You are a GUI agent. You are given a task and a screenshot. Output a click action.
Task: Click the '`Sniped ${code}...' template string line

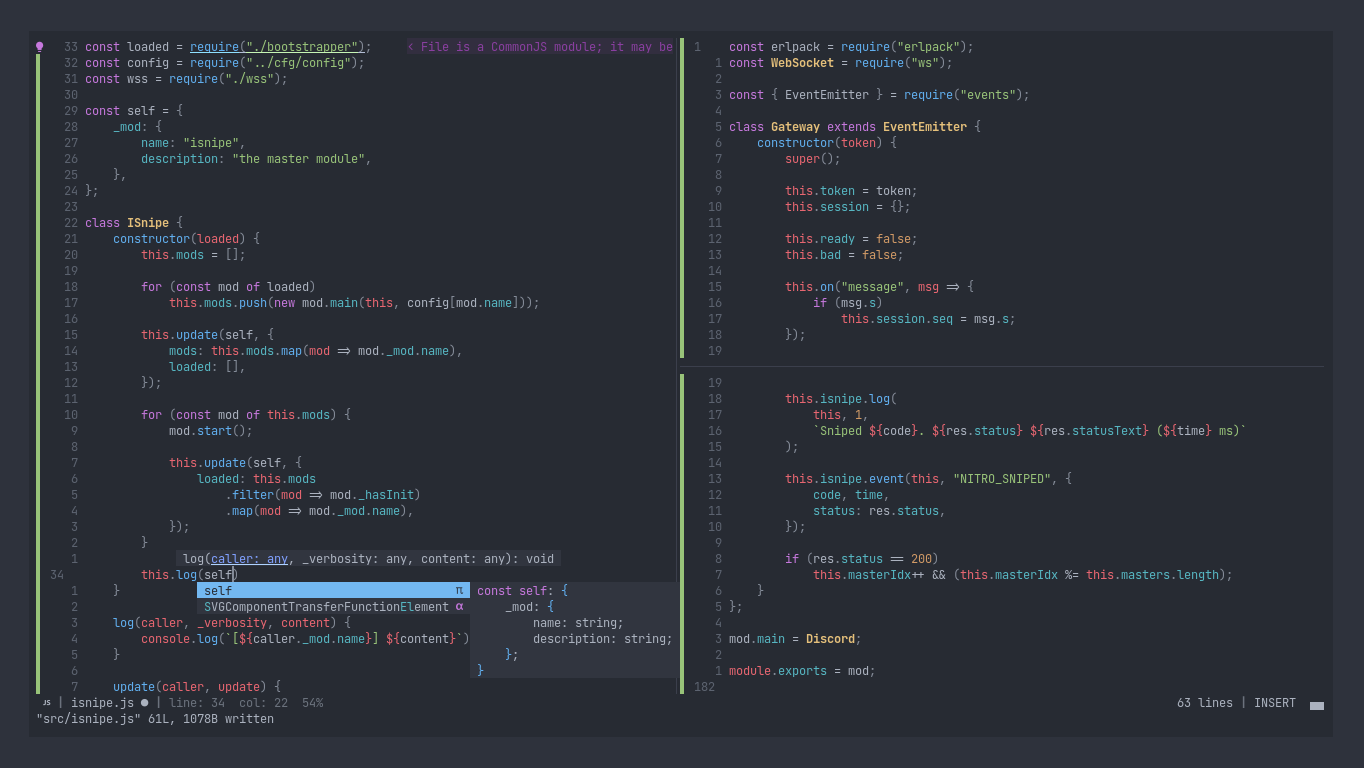click(x=1030, y=430)
